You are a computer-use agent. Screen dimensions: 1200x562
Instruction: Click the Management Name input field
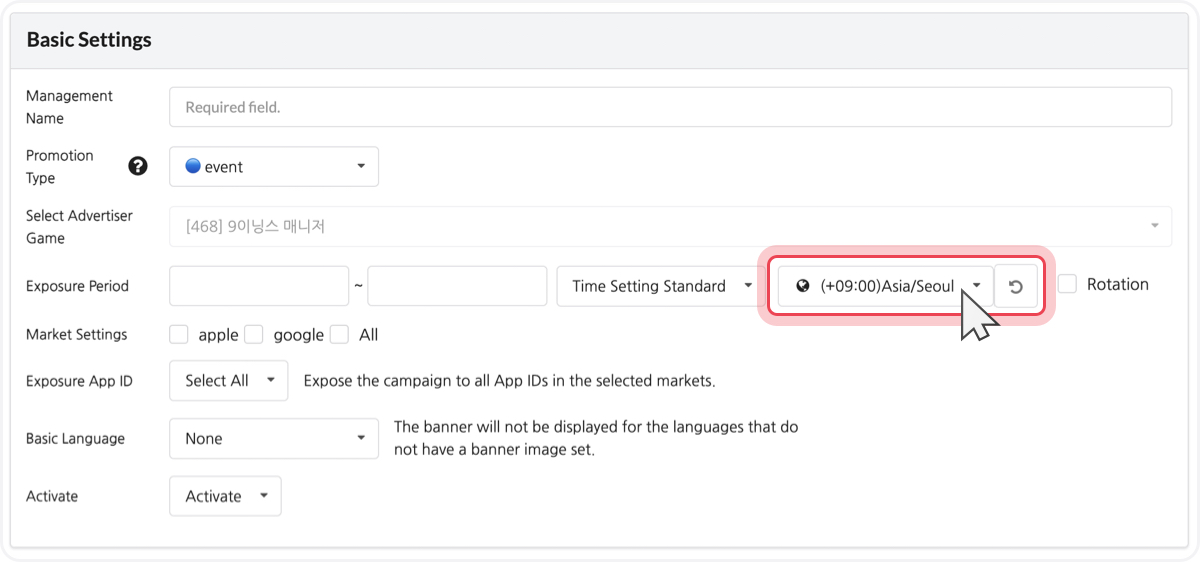(670, 107)
